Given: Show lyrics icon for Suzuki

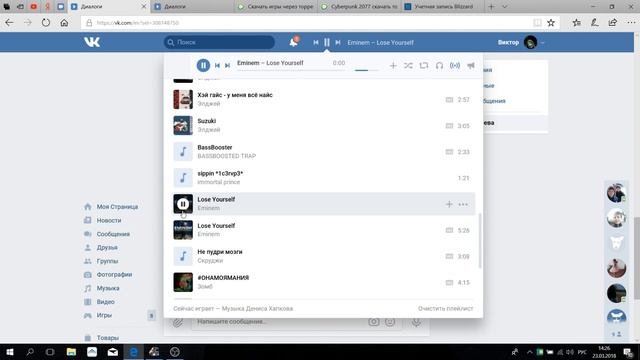Looking at the screenshot, I should (449, 126).
